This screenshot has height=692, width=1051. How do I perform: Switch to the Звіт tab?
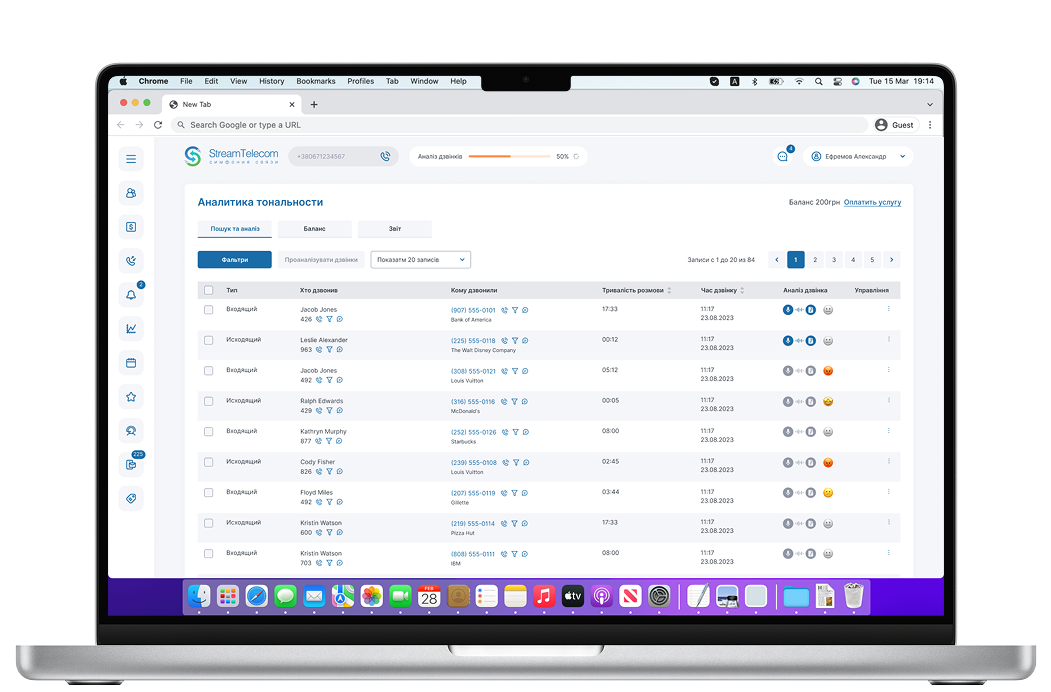pos(395,229)
